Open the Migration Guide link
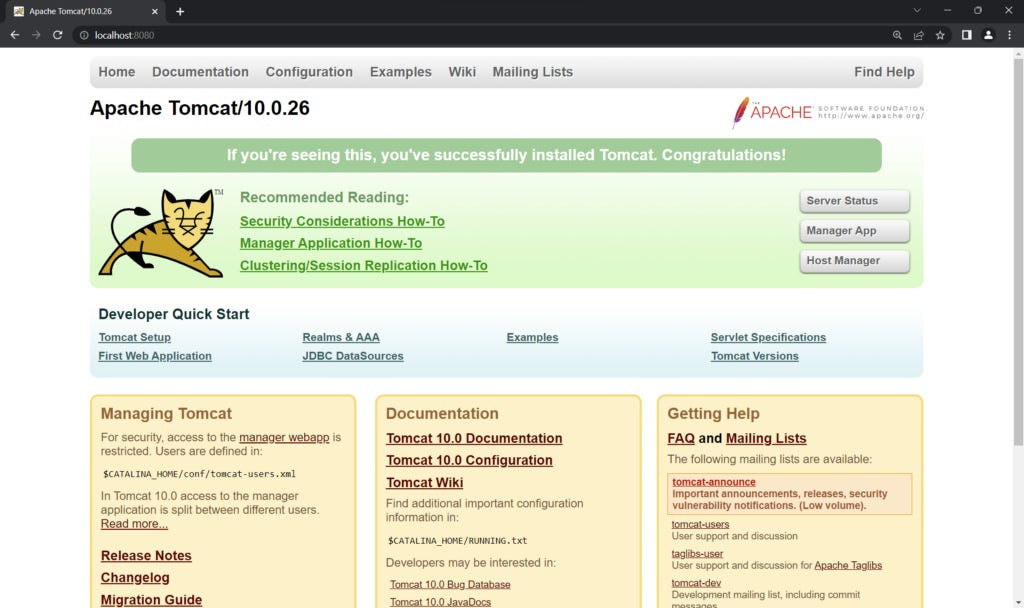Screen dimensions: 1024x608 pos(152,600)
